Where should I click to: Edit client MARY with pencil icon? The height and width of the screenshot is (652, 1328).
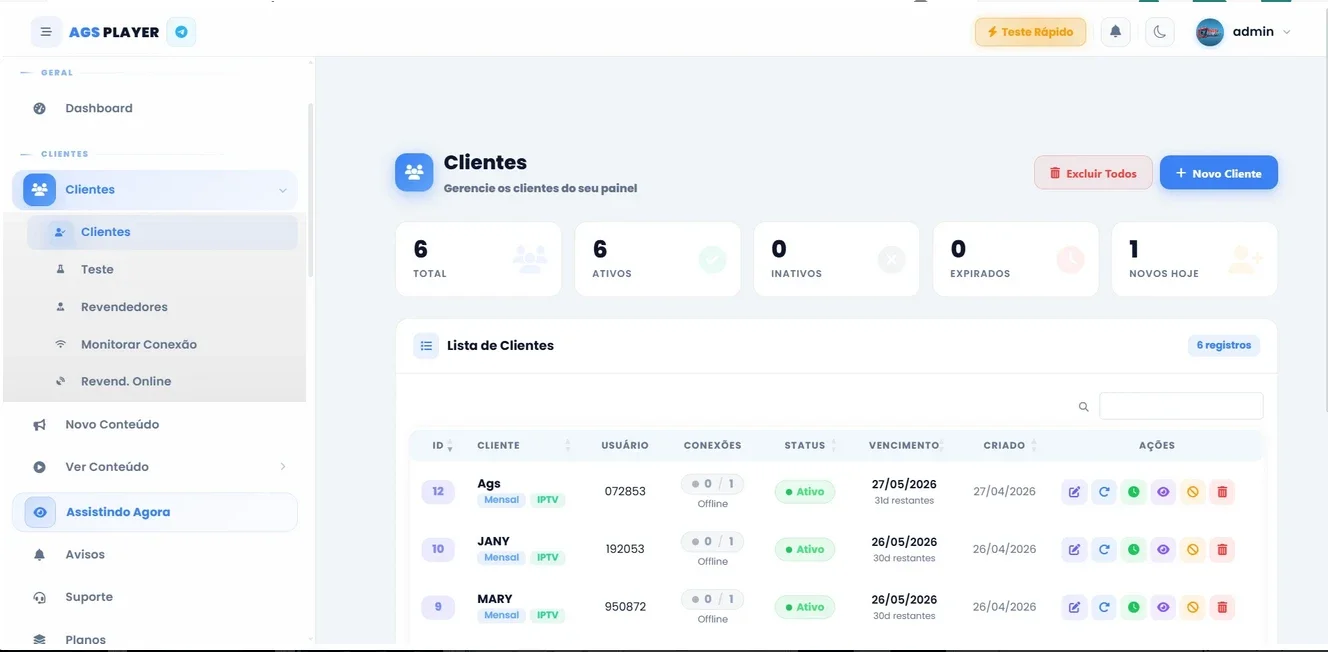[x=1074, y=607]
